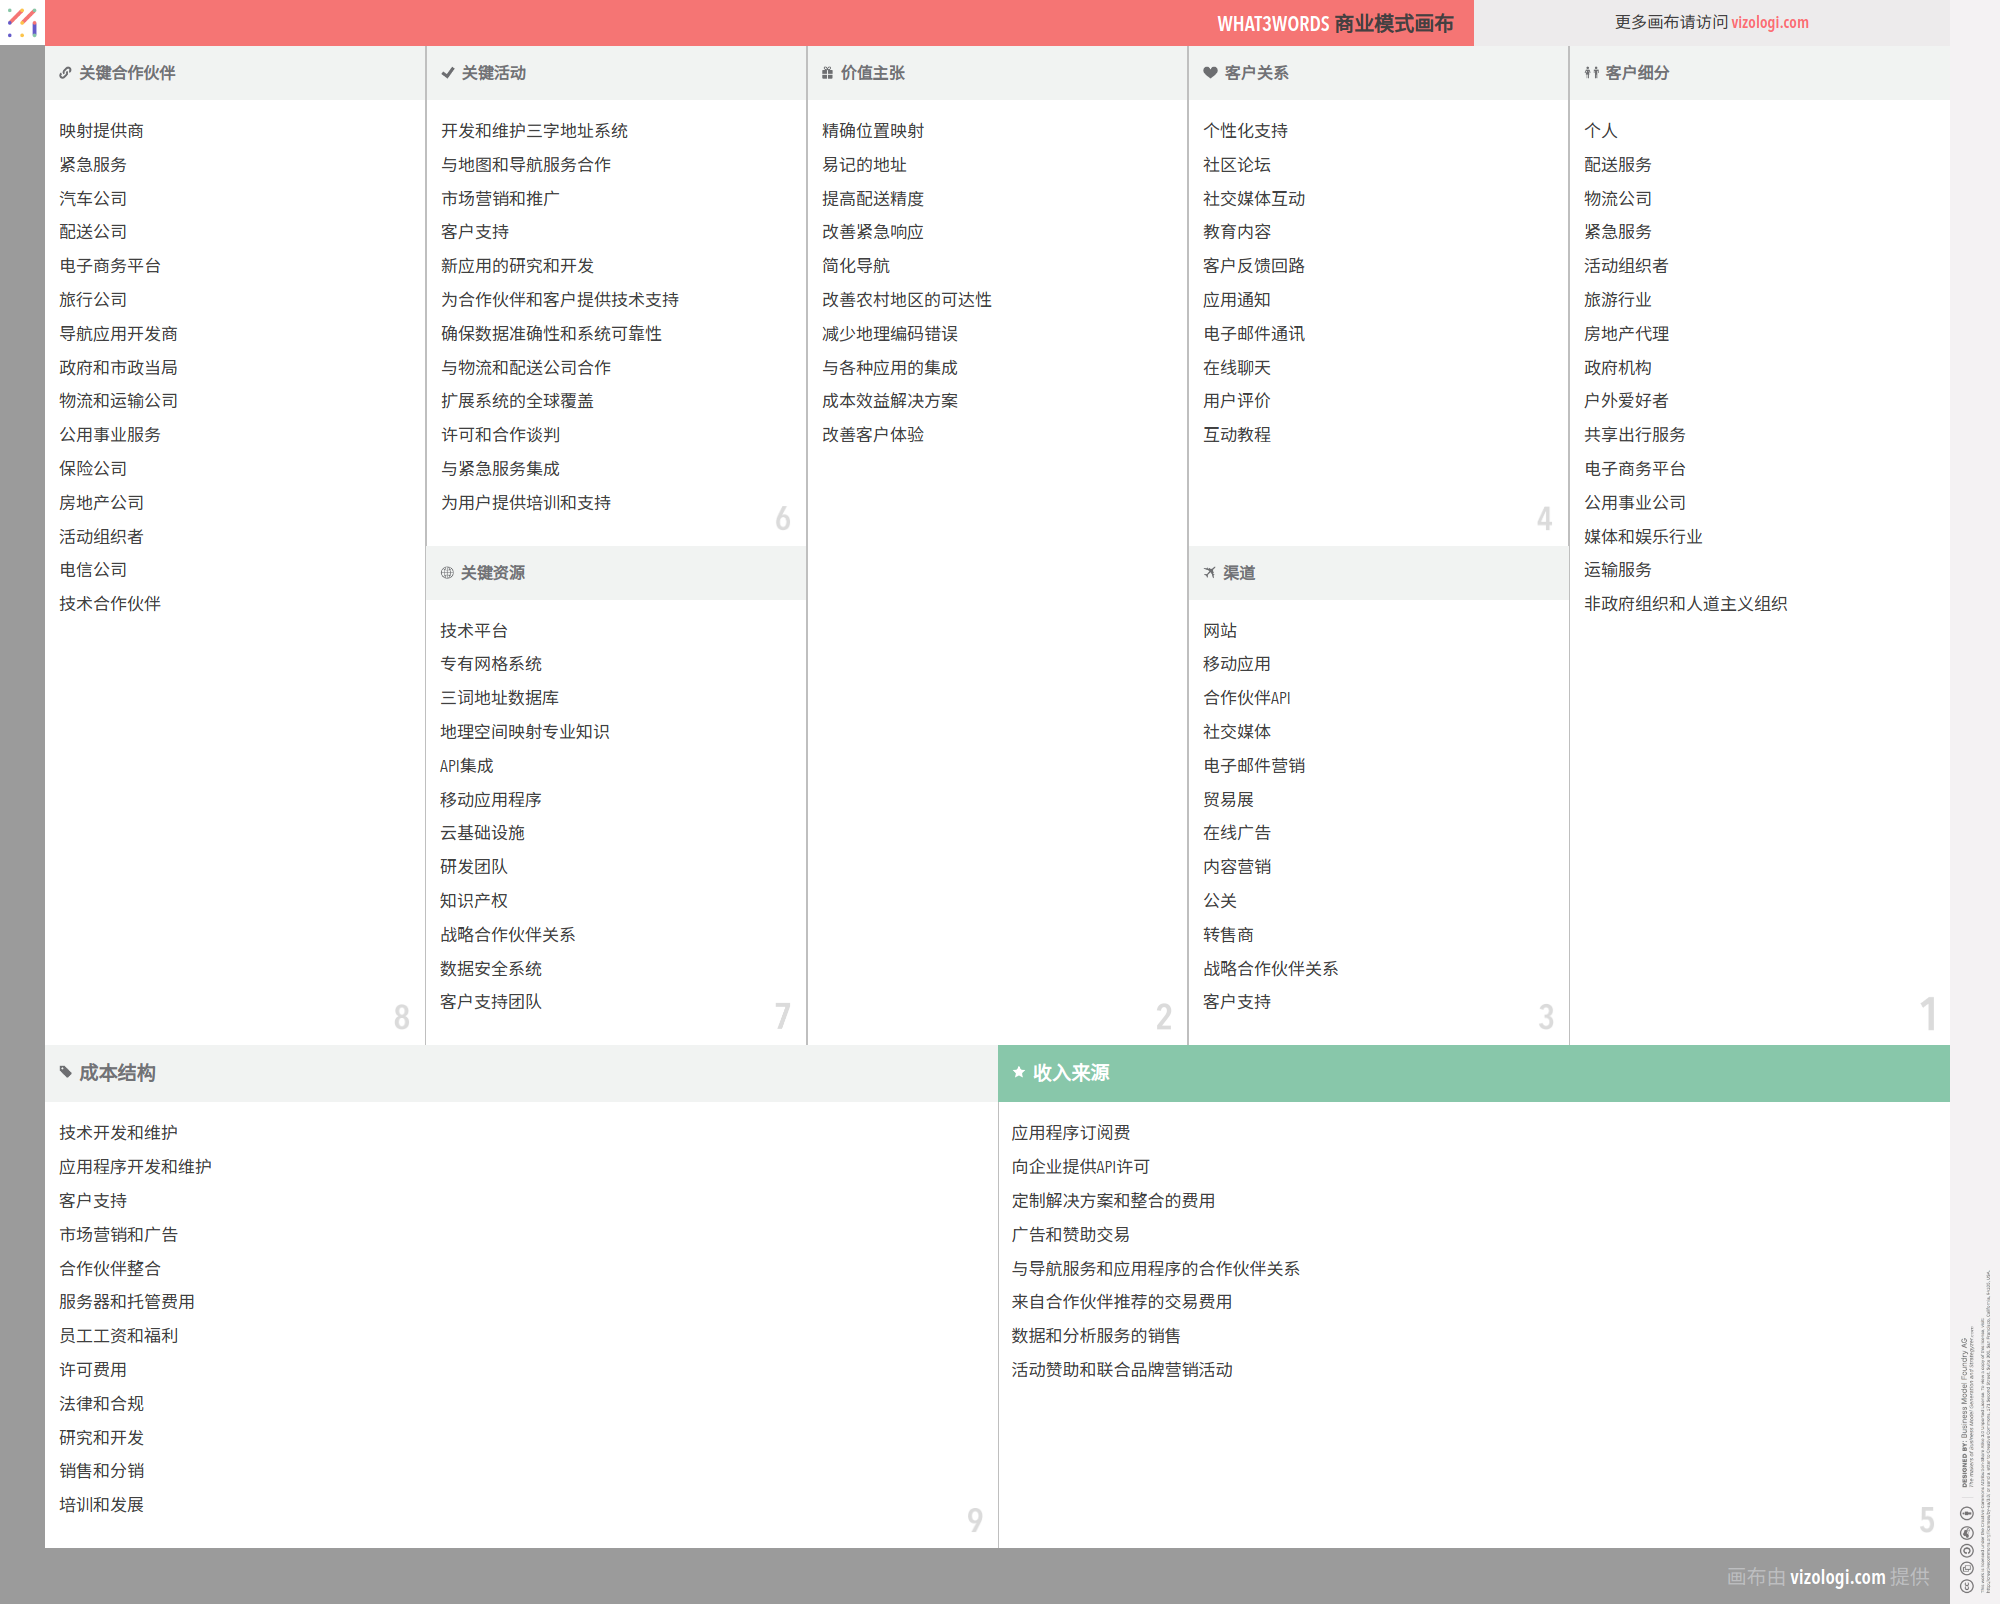This screenshot has width=2000, height=1604.
Task: Click the tag icon beside 成本结构
Action: pyautogui.click(x=66, y=1073)
